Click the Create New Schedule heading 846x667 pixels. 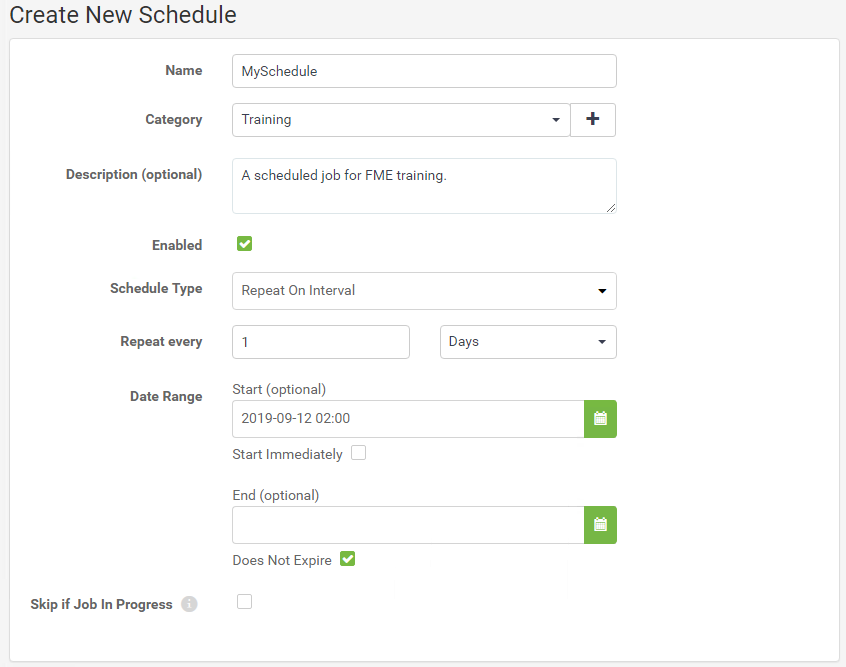tap(123, 15)
